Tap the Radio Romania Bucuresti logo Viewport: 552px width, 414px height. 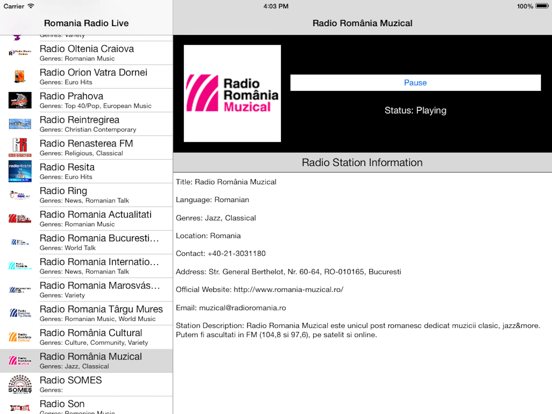pyautogui.click(x=20, y=242)
